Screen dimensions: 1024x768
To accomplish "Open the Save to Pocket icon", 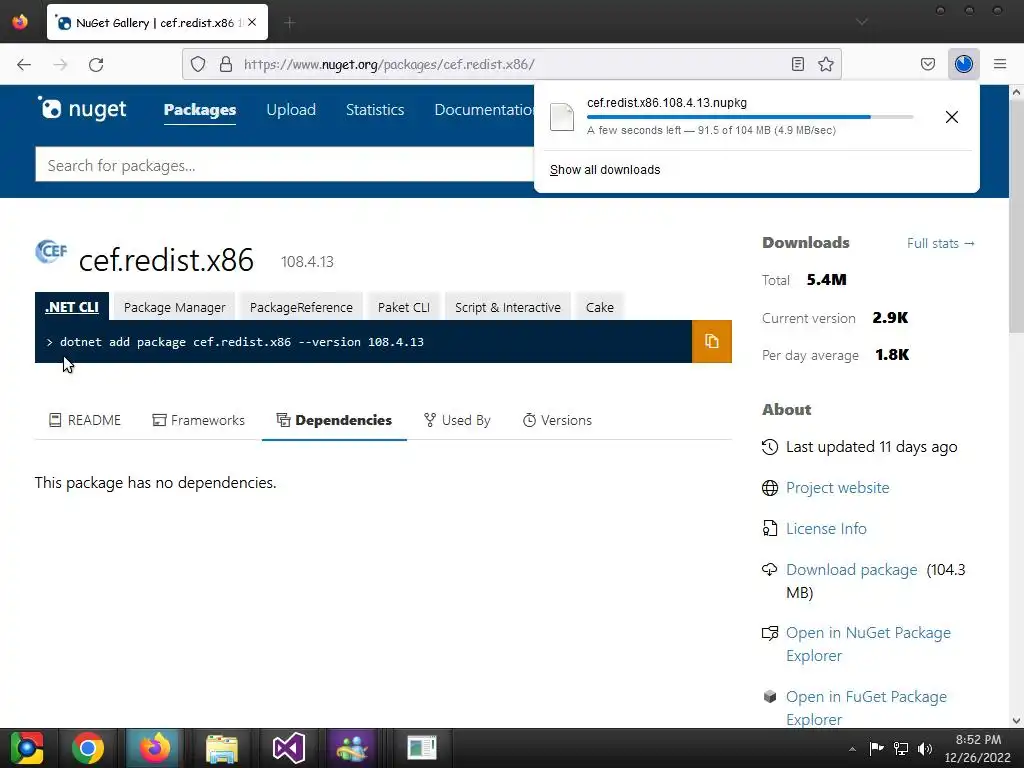I will coord(928,64).
